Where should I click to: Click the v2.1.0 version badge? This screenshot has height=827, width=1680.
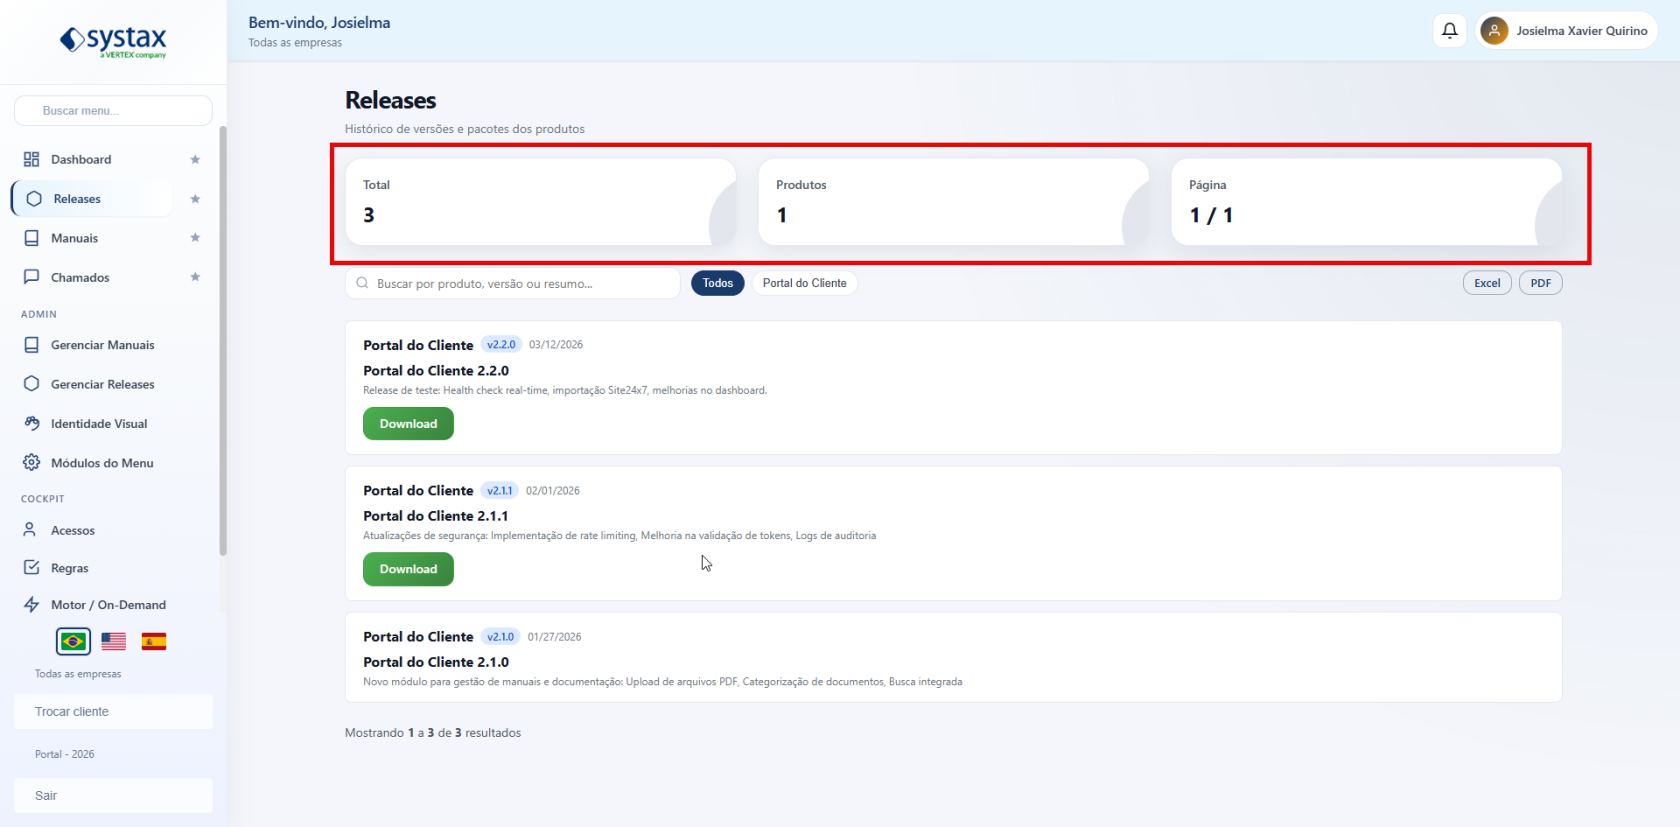tap(501, 637)
